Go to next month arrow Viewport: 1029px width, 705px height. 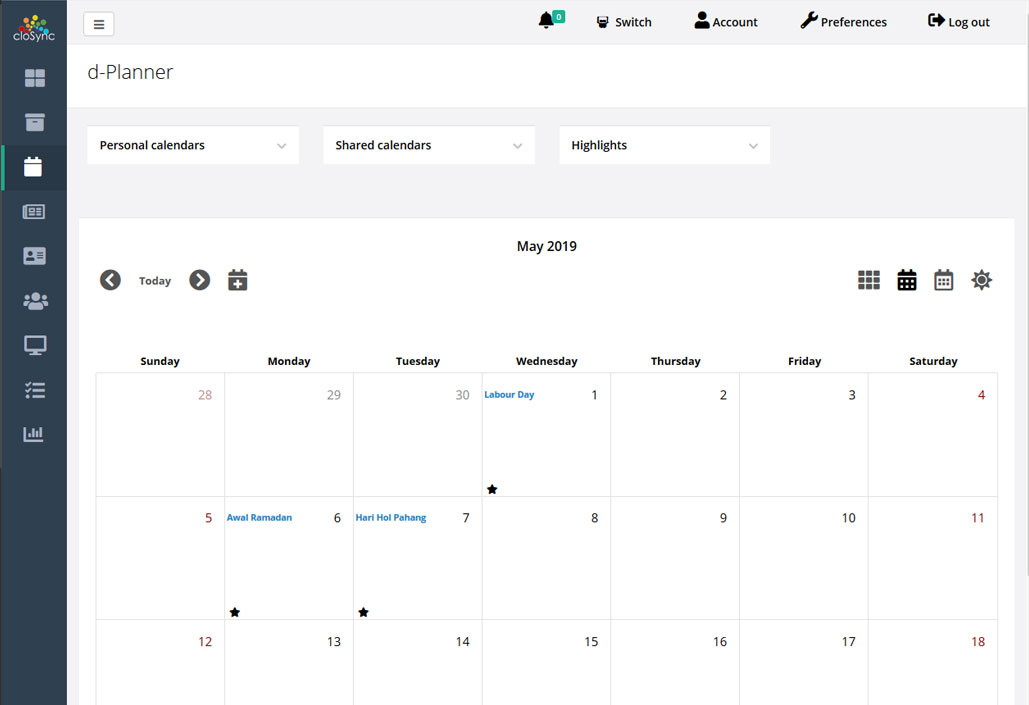[200, 280]
